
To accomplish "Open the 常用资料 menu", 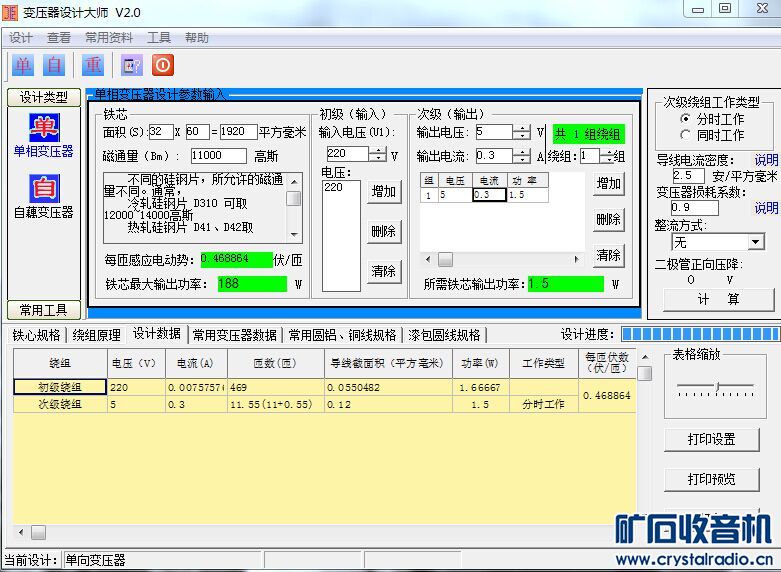I will tap(109, 38).
